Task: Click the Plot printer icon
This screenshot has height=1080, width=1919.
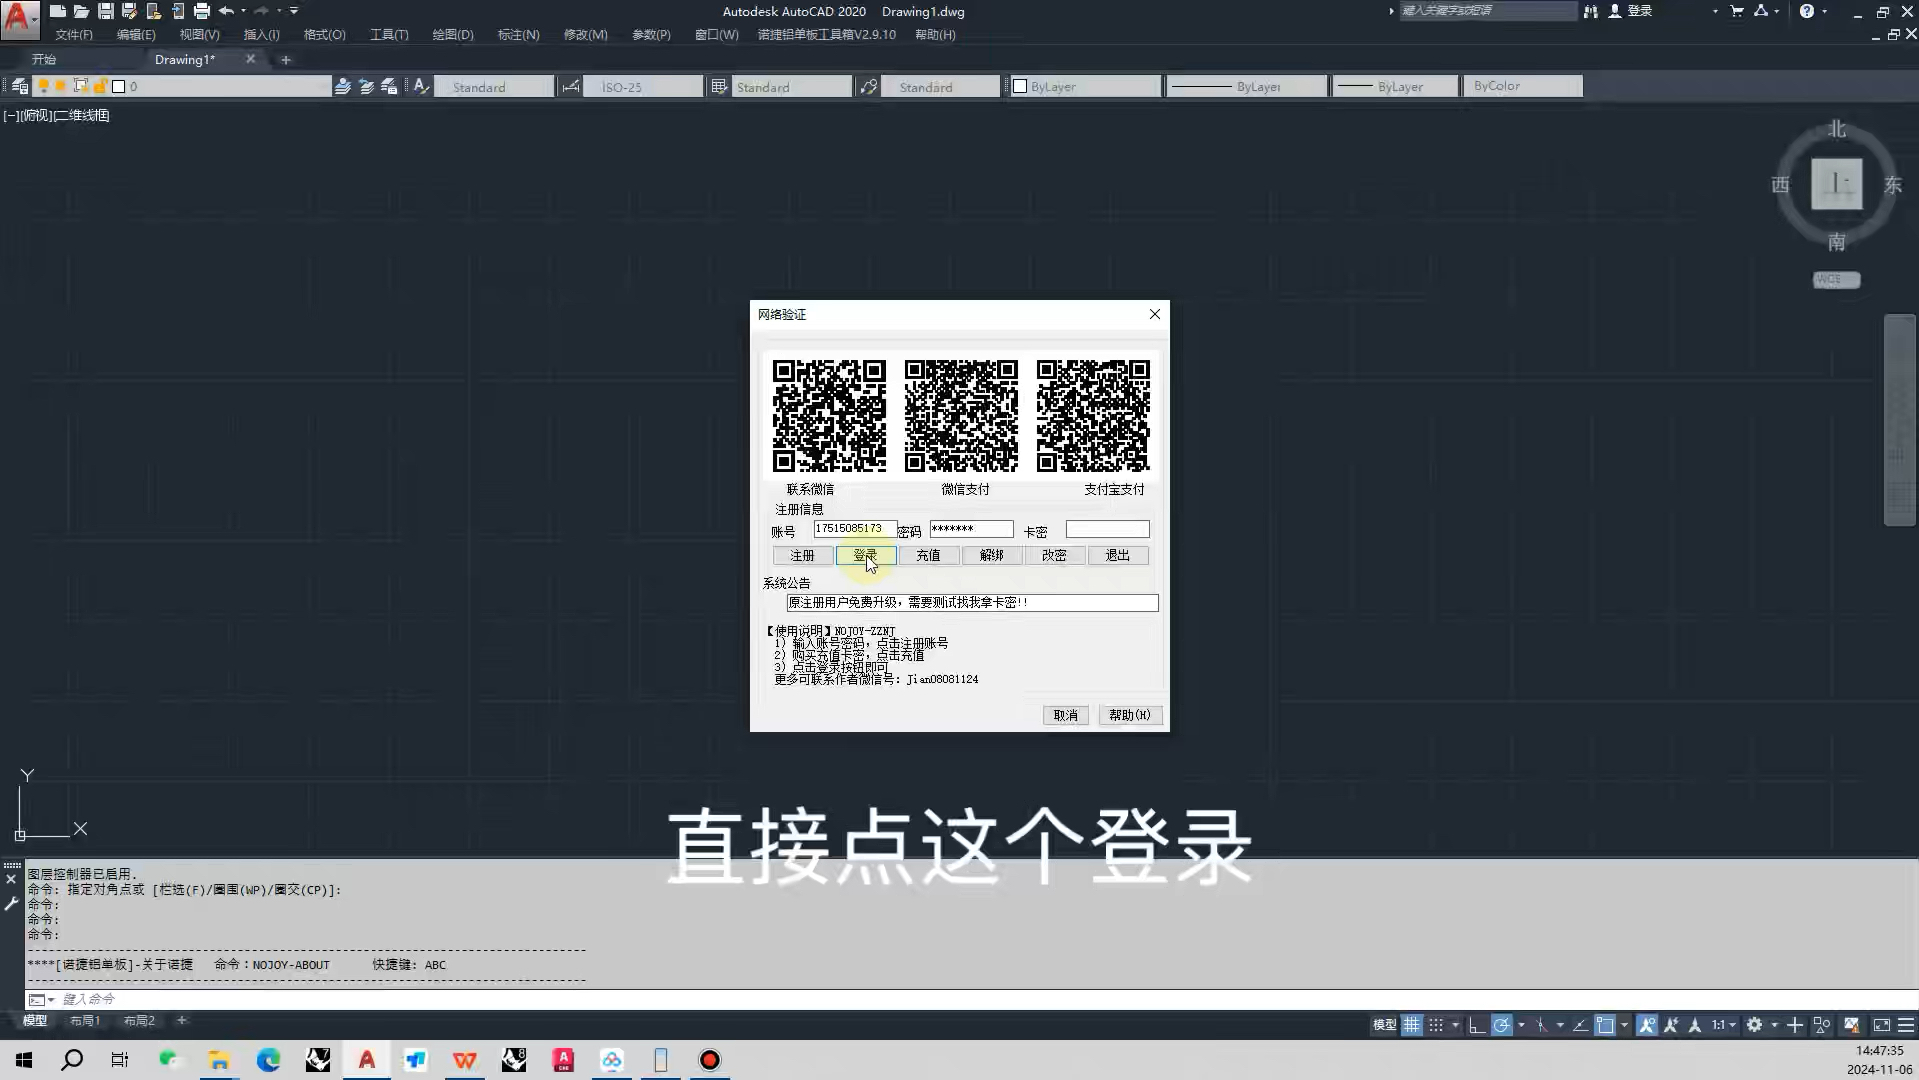Action: [x=201, y=11]
